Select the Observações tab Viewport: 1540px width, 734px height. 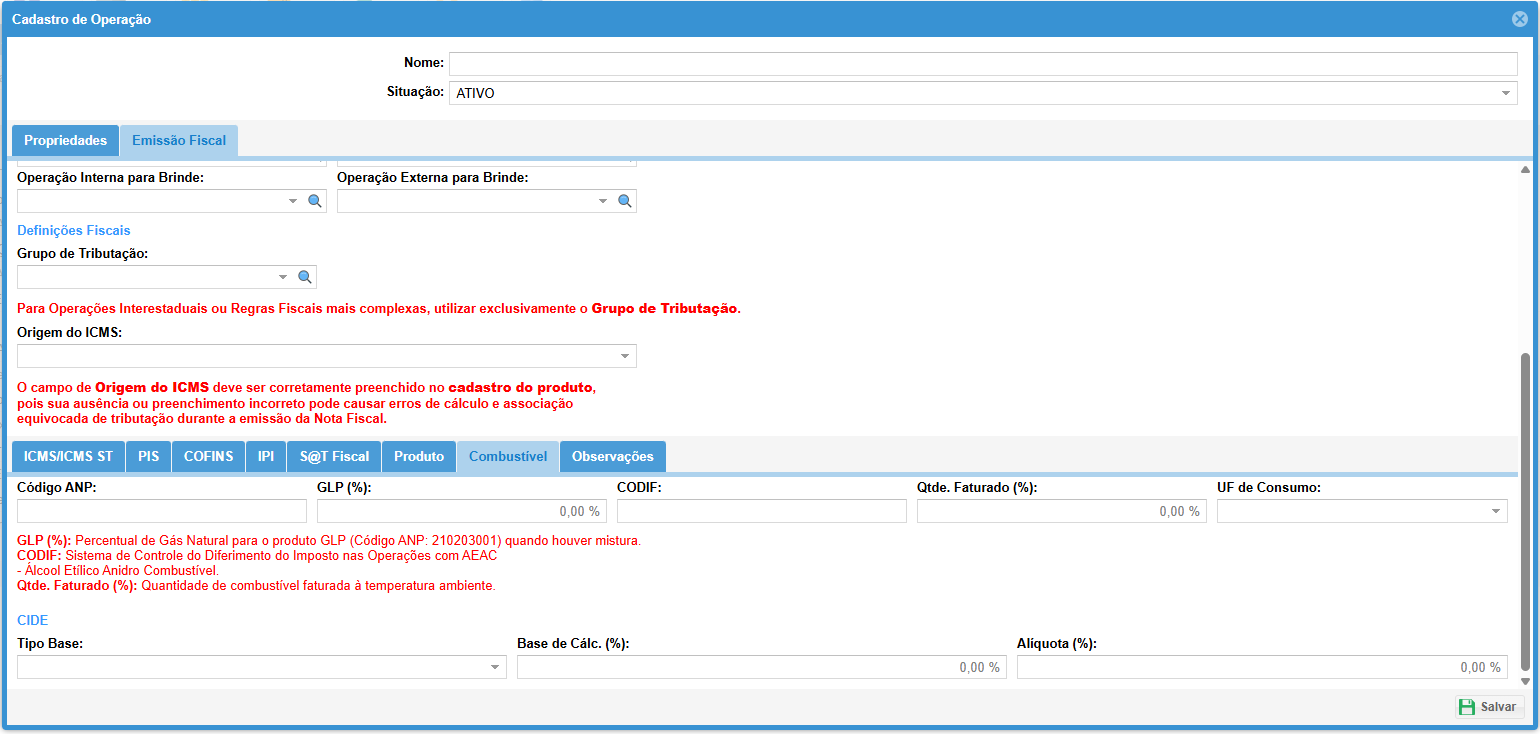pyautogui.click(x=612, y=456)
